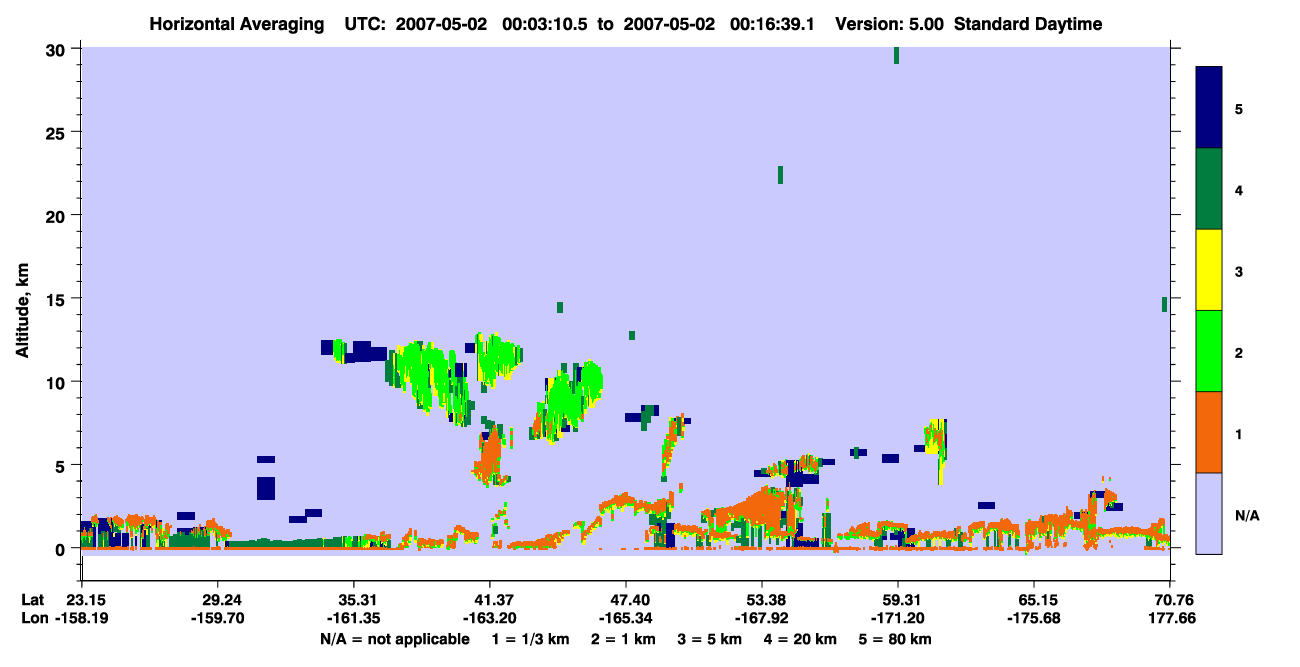1300x667 pixels.
Task: Click the end time '00:16:39.1' in title
Action: [x=773, y=24]
